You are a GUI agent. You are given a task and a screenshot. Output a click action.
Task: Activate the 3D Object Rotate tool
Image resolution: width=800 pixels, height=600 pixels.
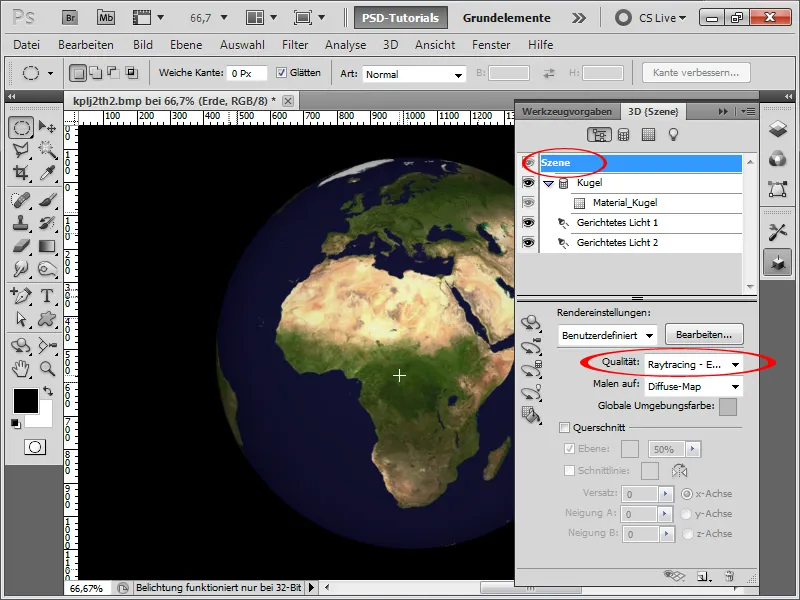(21, 345)
